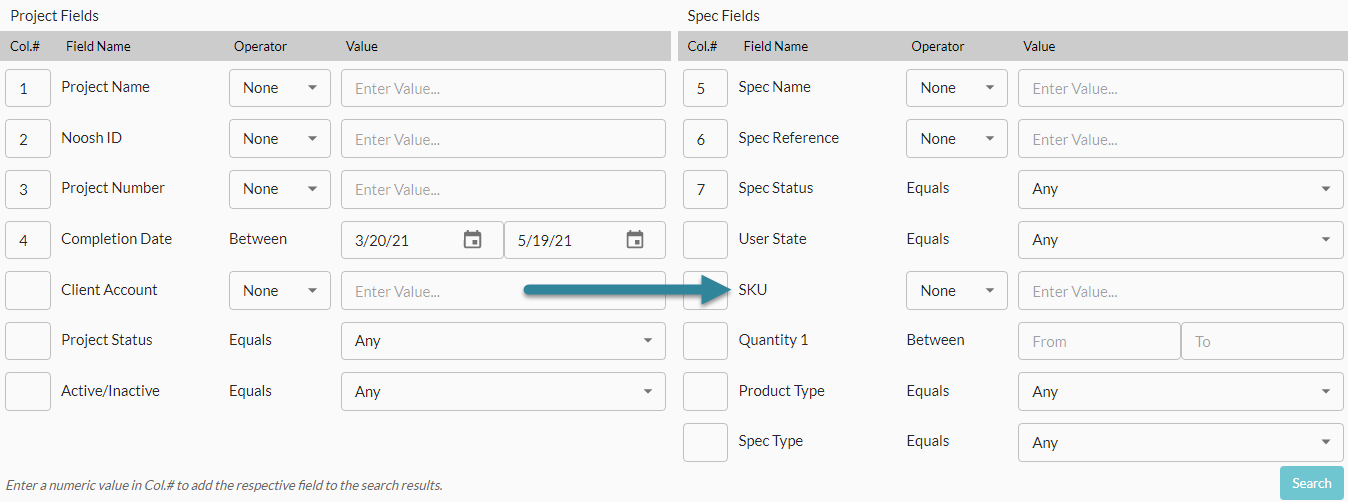Click the Quantity 1 field label
The image size is (1348, 502).
point(773,340)
